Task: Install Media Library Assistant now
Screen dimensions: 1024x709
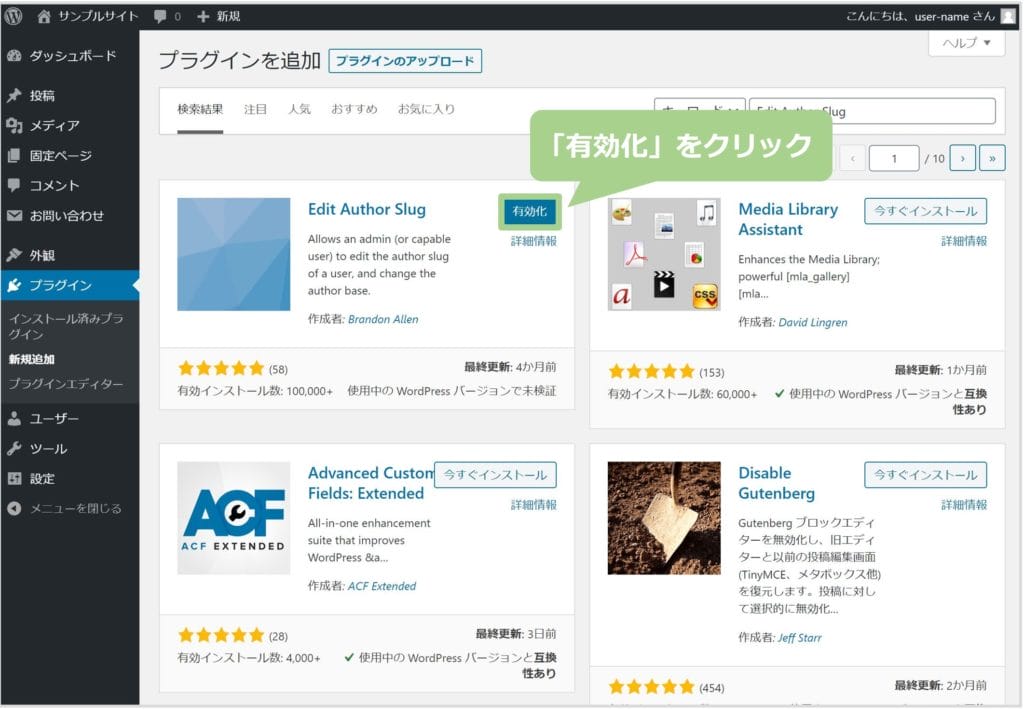Action: click(925, 212)
